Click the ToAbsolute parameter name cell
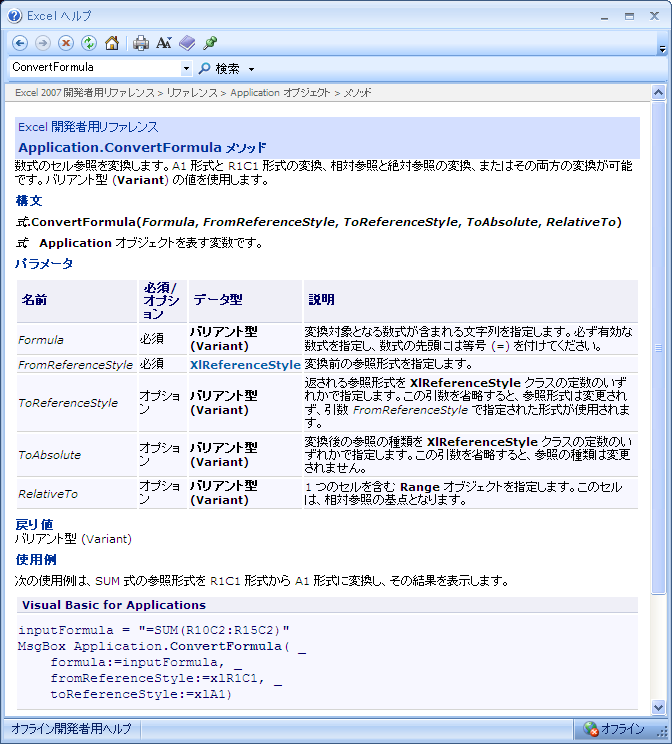Image resolution: width=672 pixels, height=744 pixels. (x=77, y=455)
